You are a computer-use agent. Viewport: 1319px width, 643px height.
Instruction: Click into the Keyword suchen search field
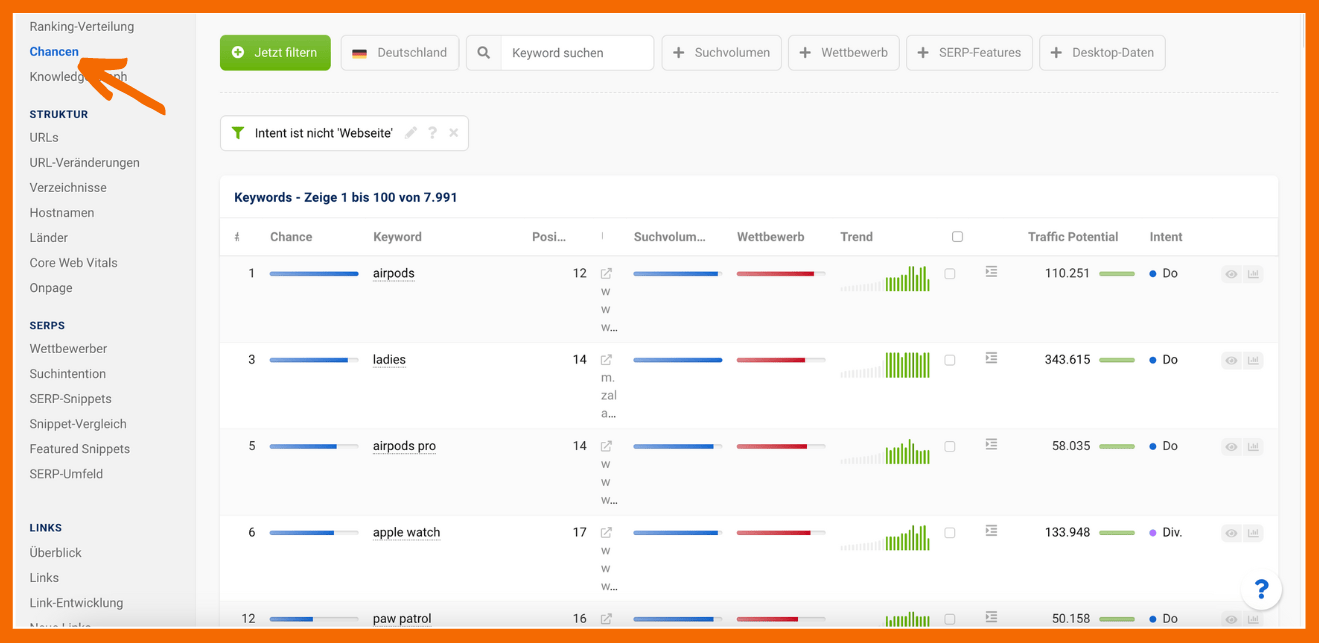click(576, 53)
